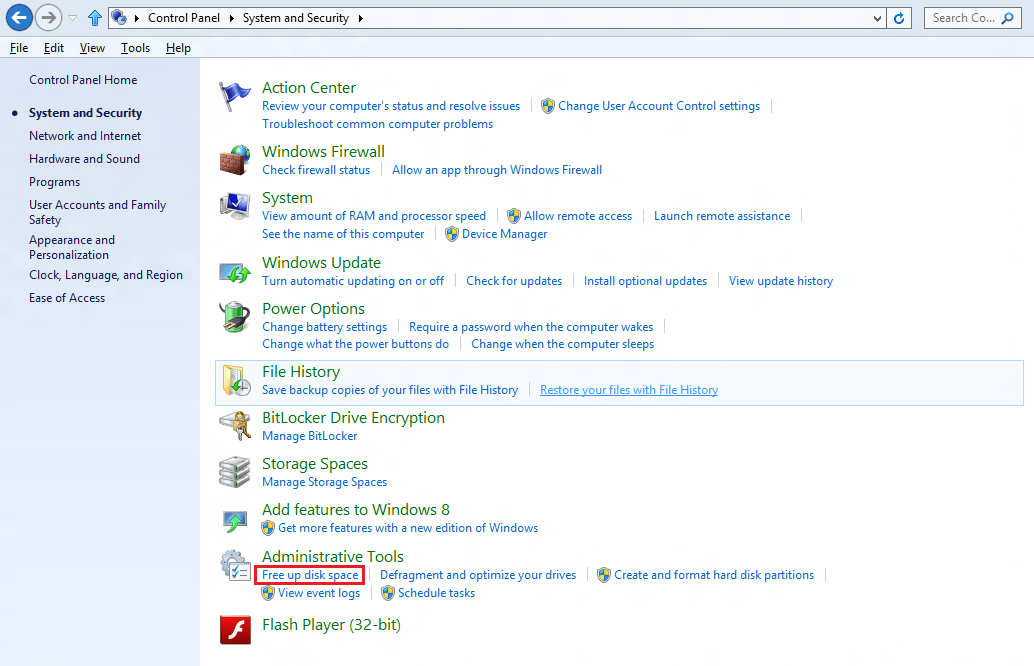Screen dimensions: 1034x666
Task: Click the Action Center flag icon
Action: [235, 97]
